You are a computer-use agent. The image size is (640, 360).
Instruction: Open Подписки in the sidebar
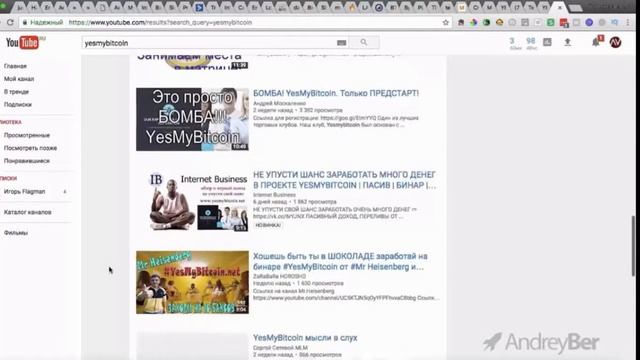pyautogui.click(x=18, y=104)
